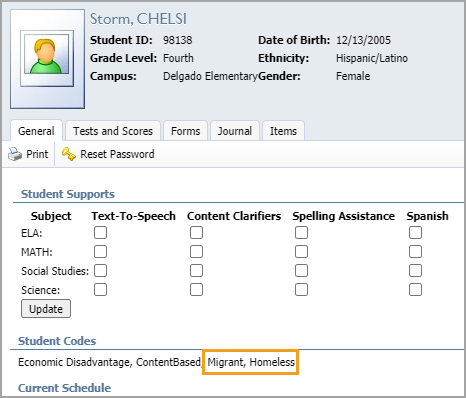This screenshot has width=466, height=398.
Task: Enable Content Clarifiers for Social Studies
Action: click(196, 271)
